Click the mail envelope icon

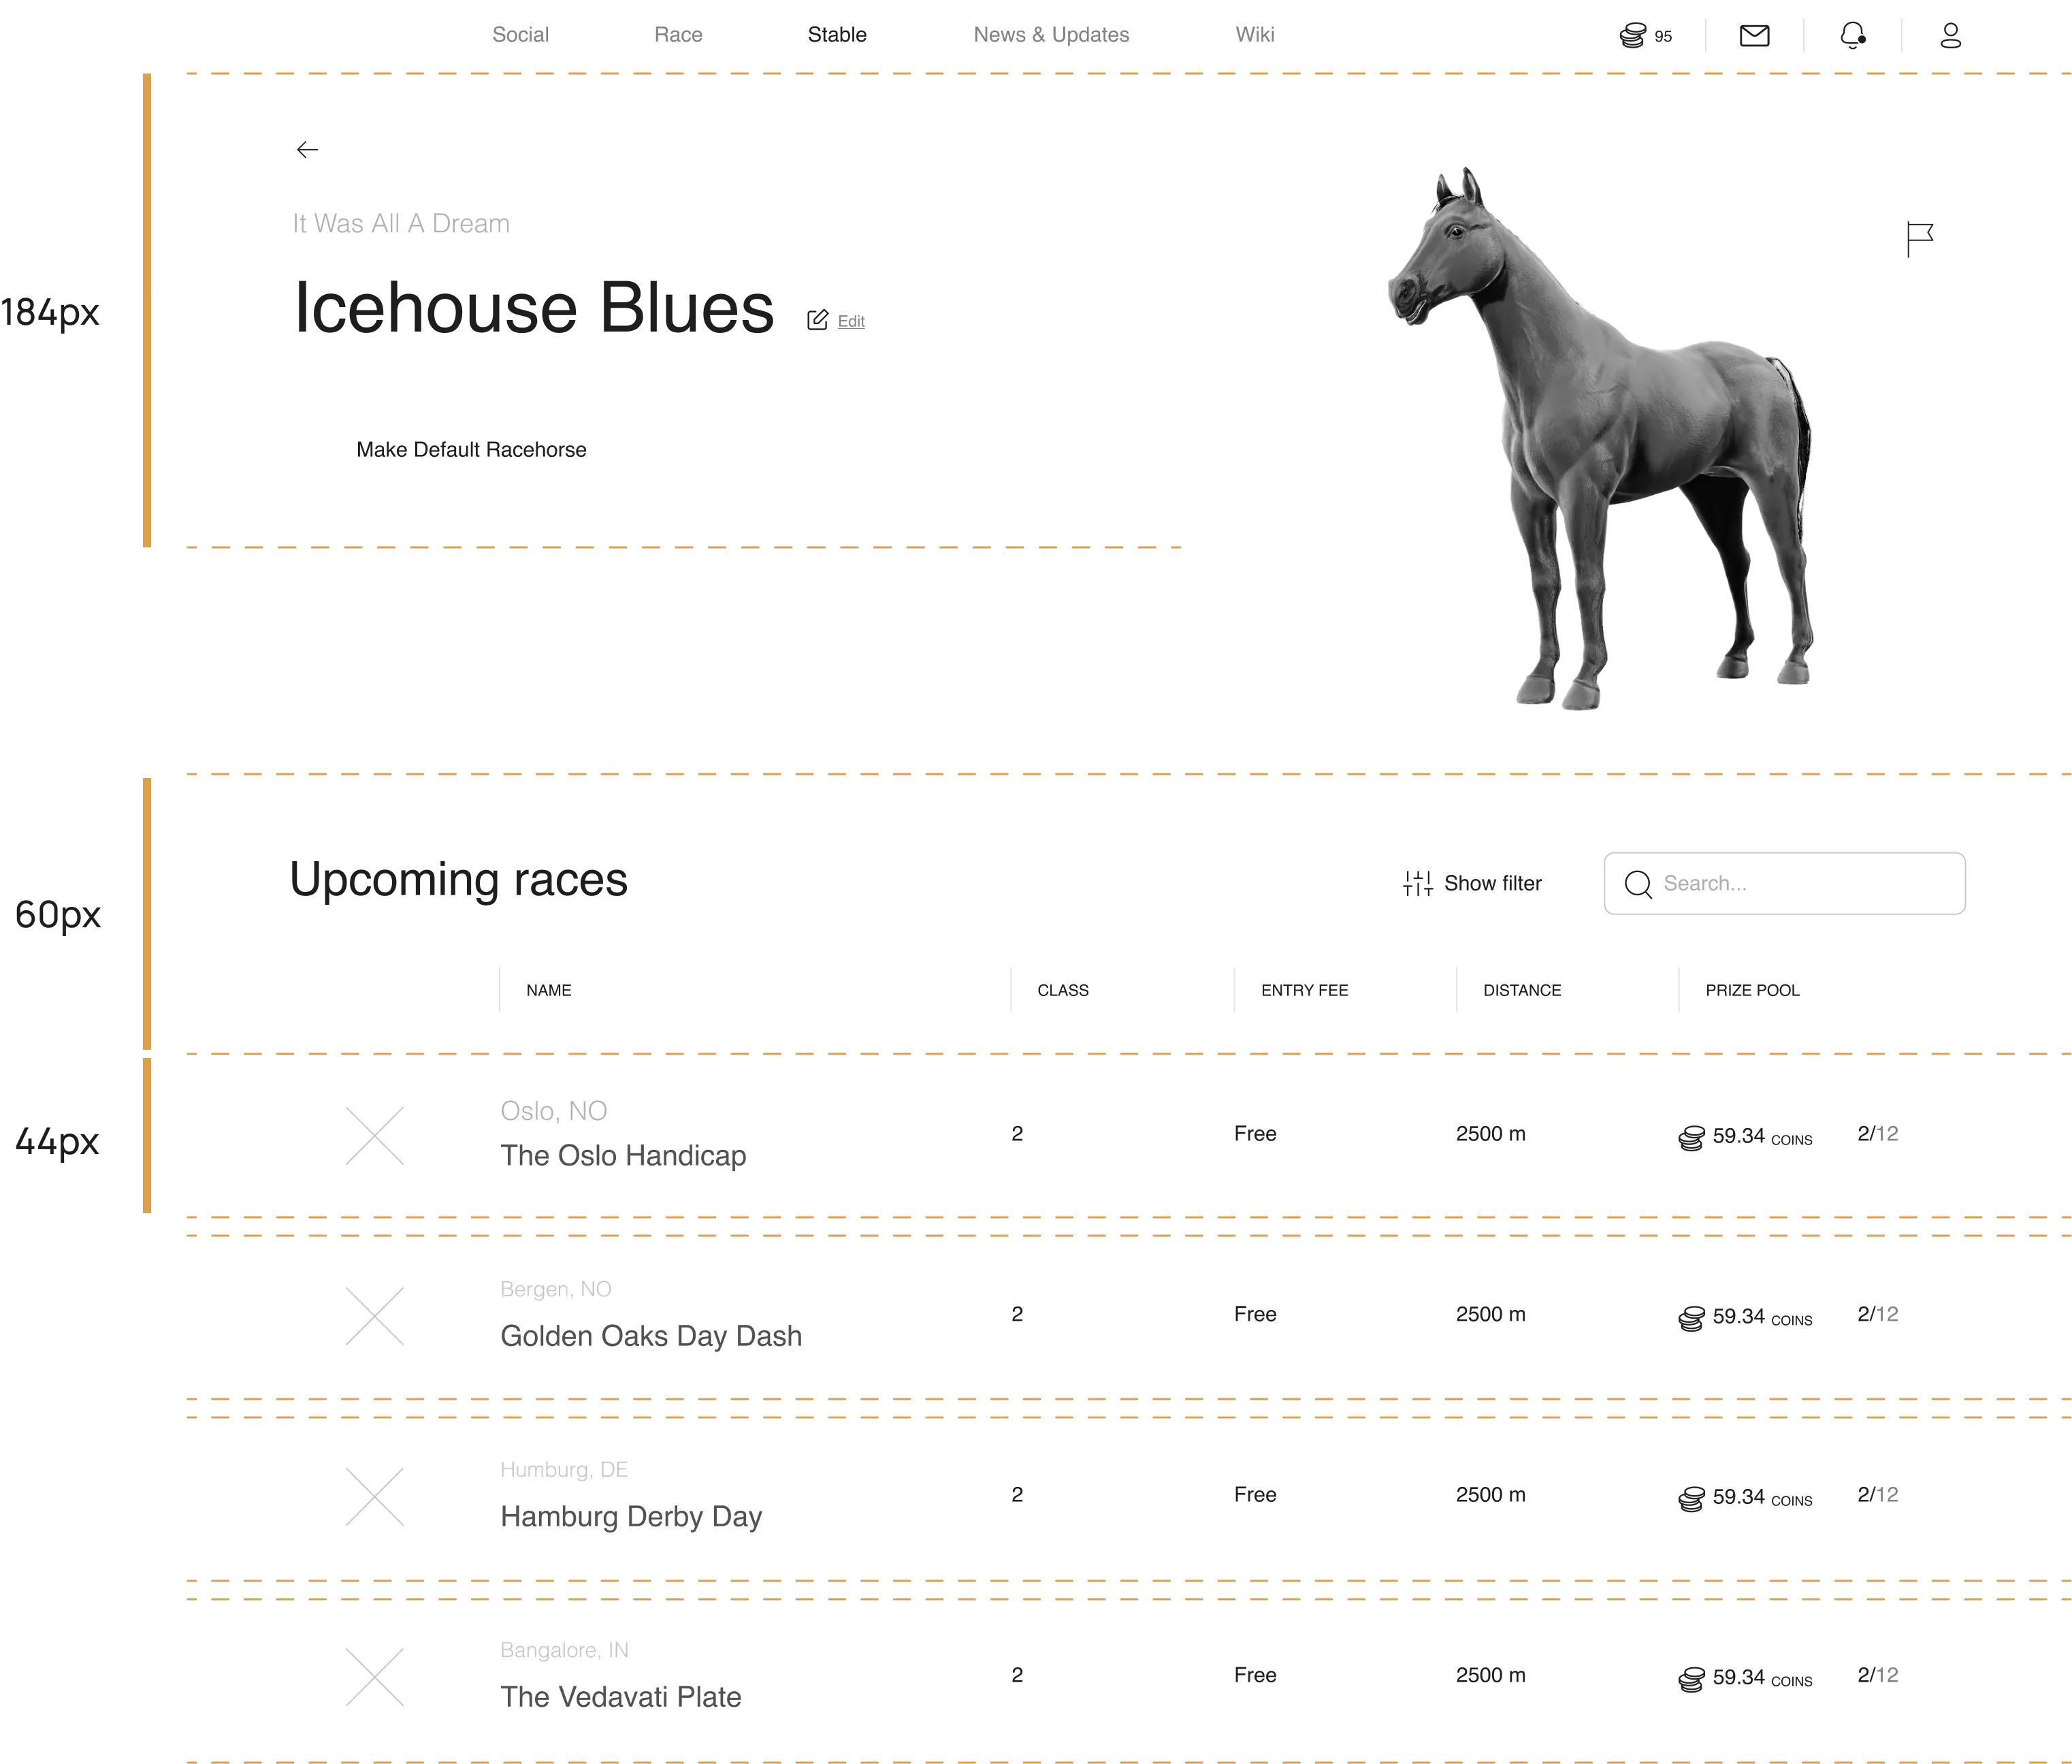click(1755, 35)
